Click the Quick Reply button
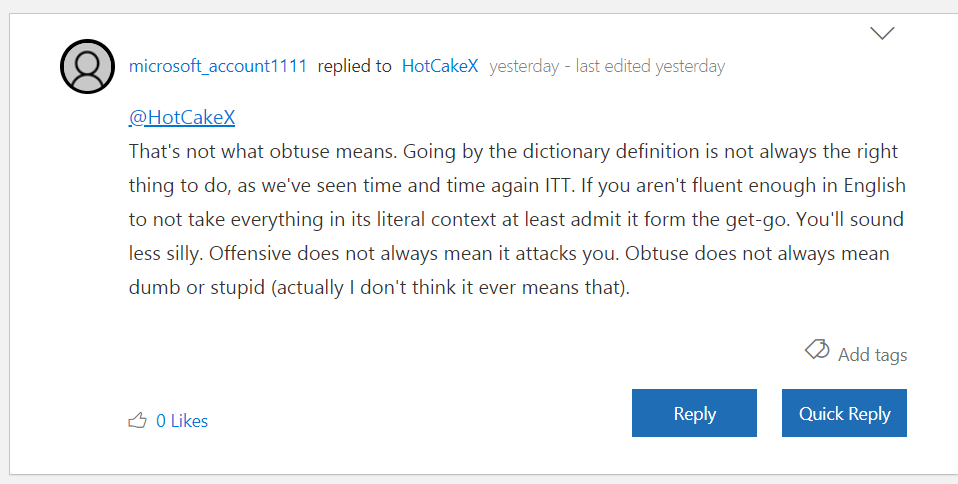958x484 pixels. pos(844,413)
